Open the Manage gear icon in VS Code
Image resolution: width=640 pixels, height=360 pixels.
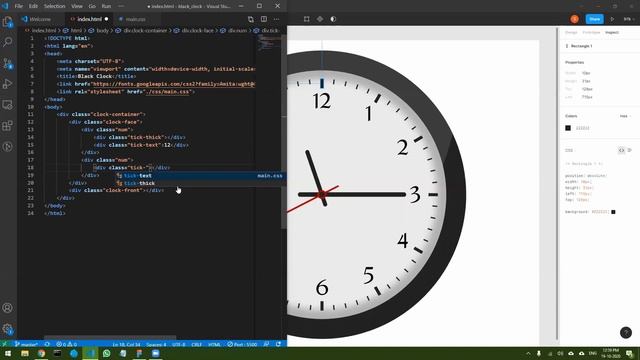click(x=7, y=329)
